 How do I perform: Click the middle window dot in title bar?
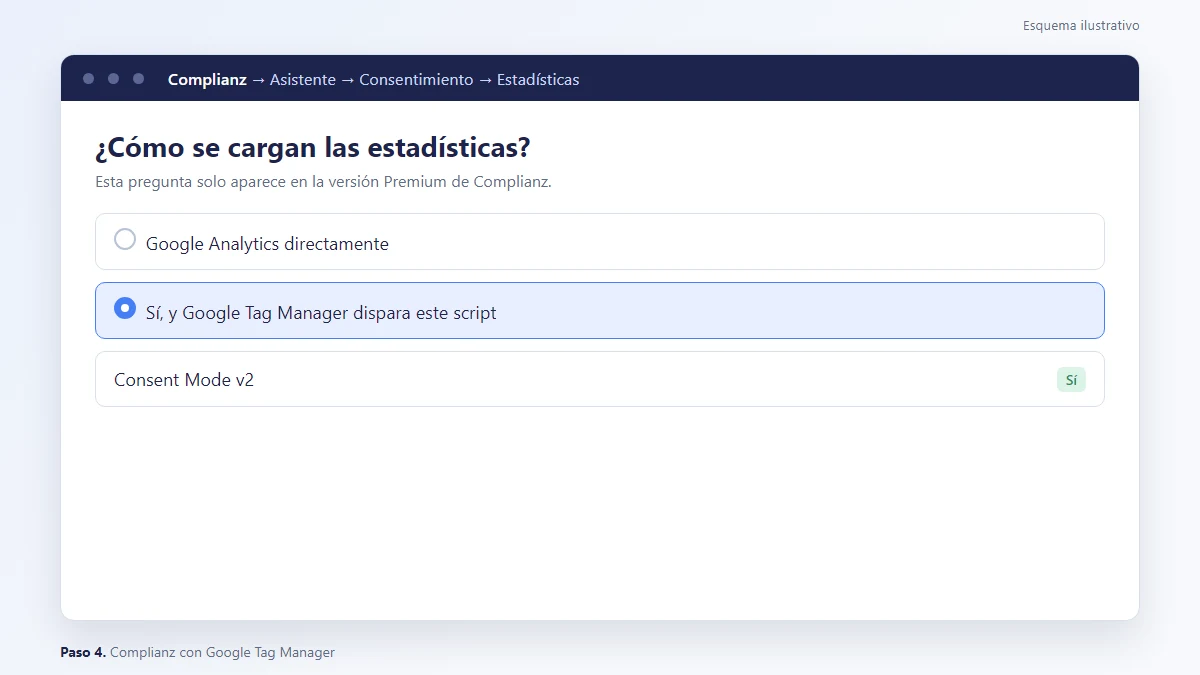(x=113, y=79)
